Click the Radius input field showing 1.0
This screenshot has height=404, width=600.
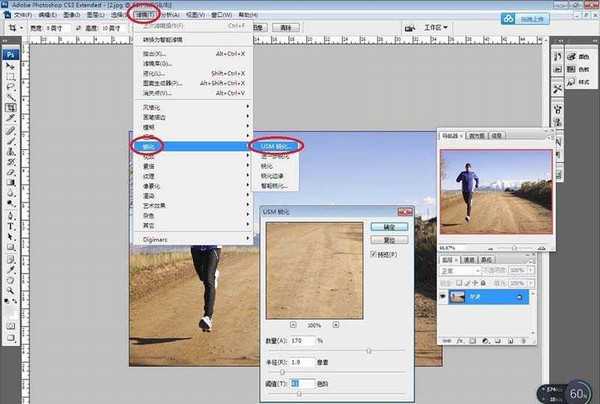point(302,362)
